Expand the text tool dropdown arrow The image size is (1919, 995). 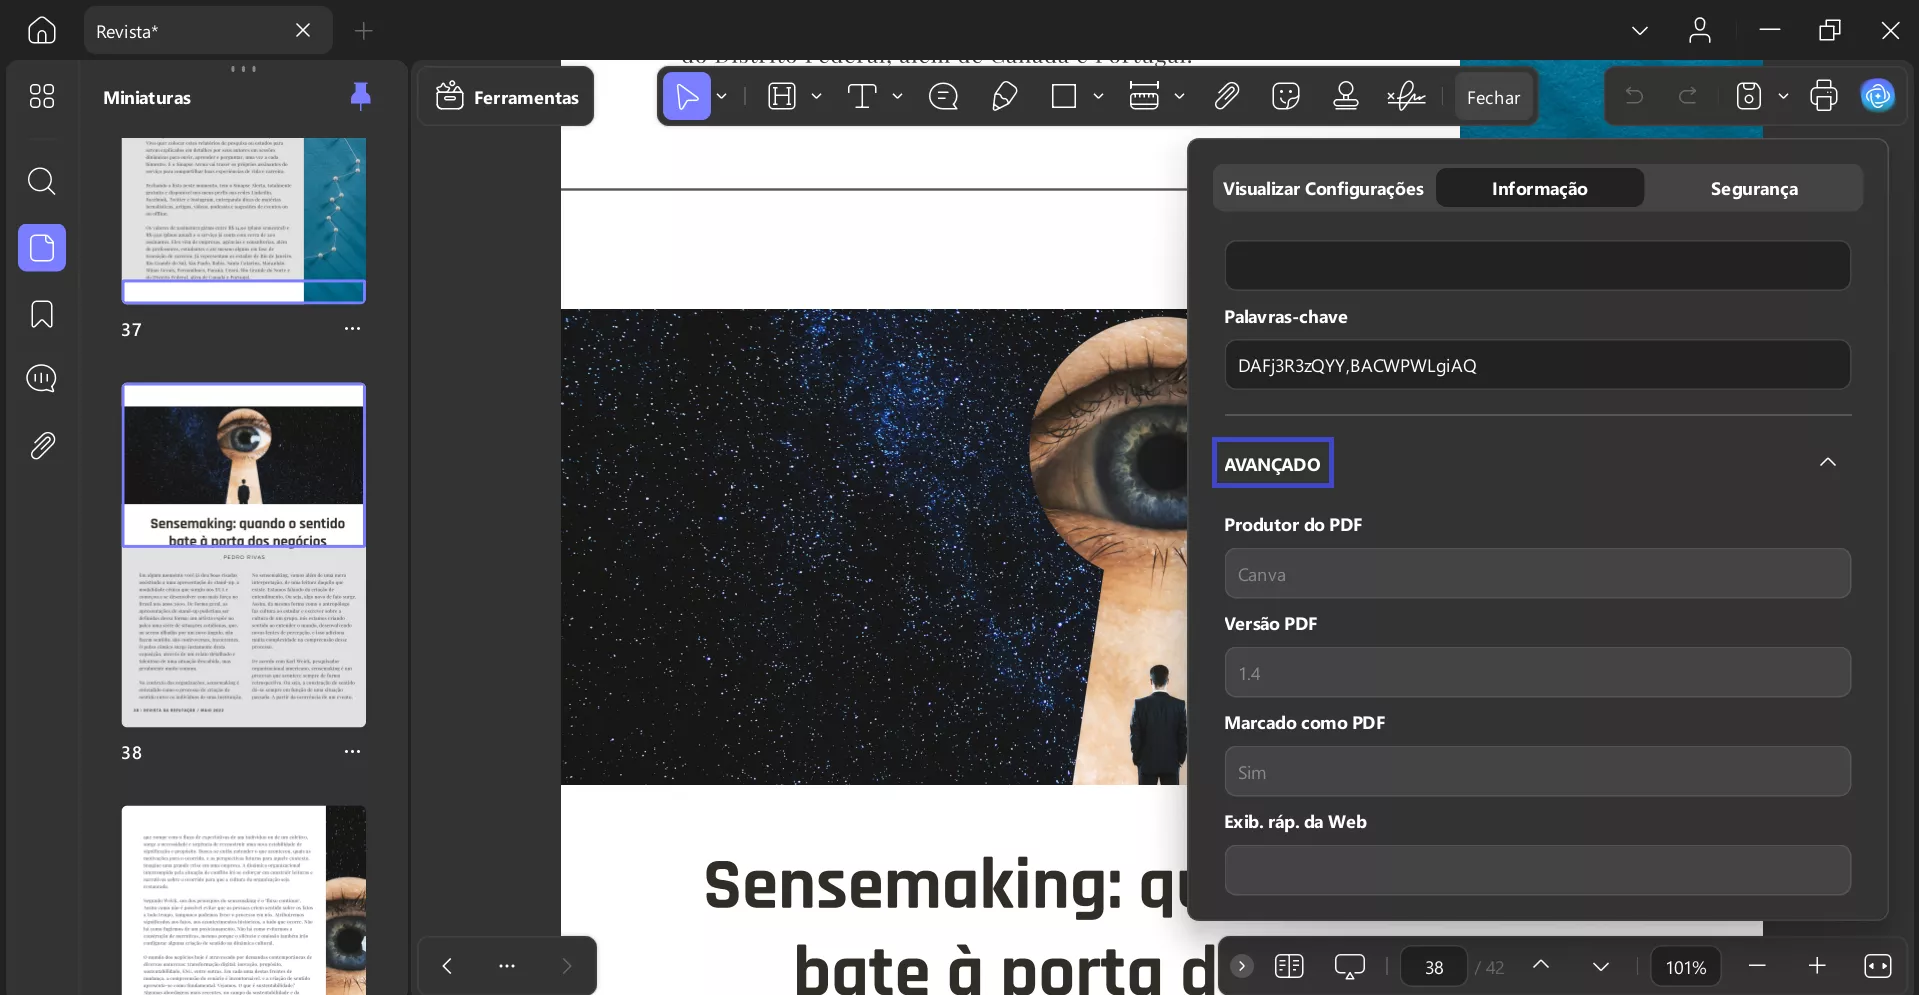click(x=897, y=96)
